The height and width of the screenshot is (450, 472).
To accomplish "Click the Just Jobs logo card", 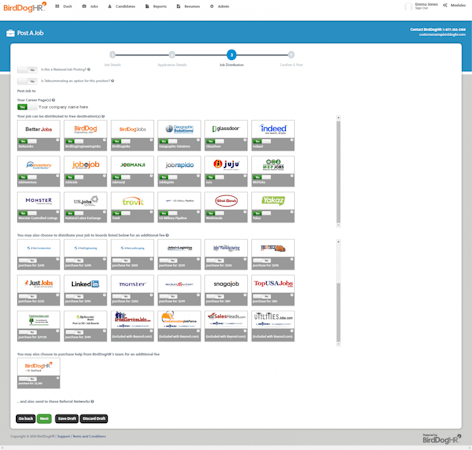I will [39, 284].
